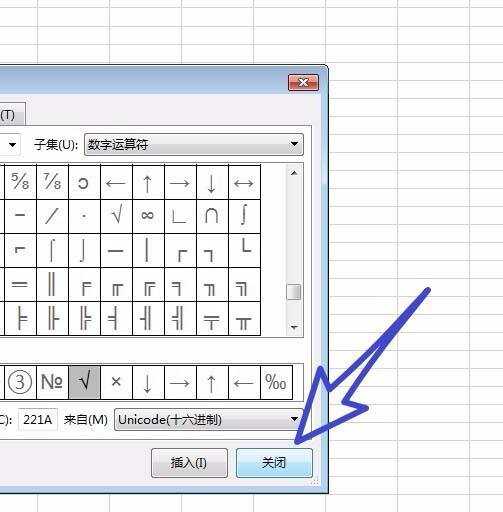Select the infinity symbol
Image resolution: width=503 pixels, height=512 pixels.
149,217
